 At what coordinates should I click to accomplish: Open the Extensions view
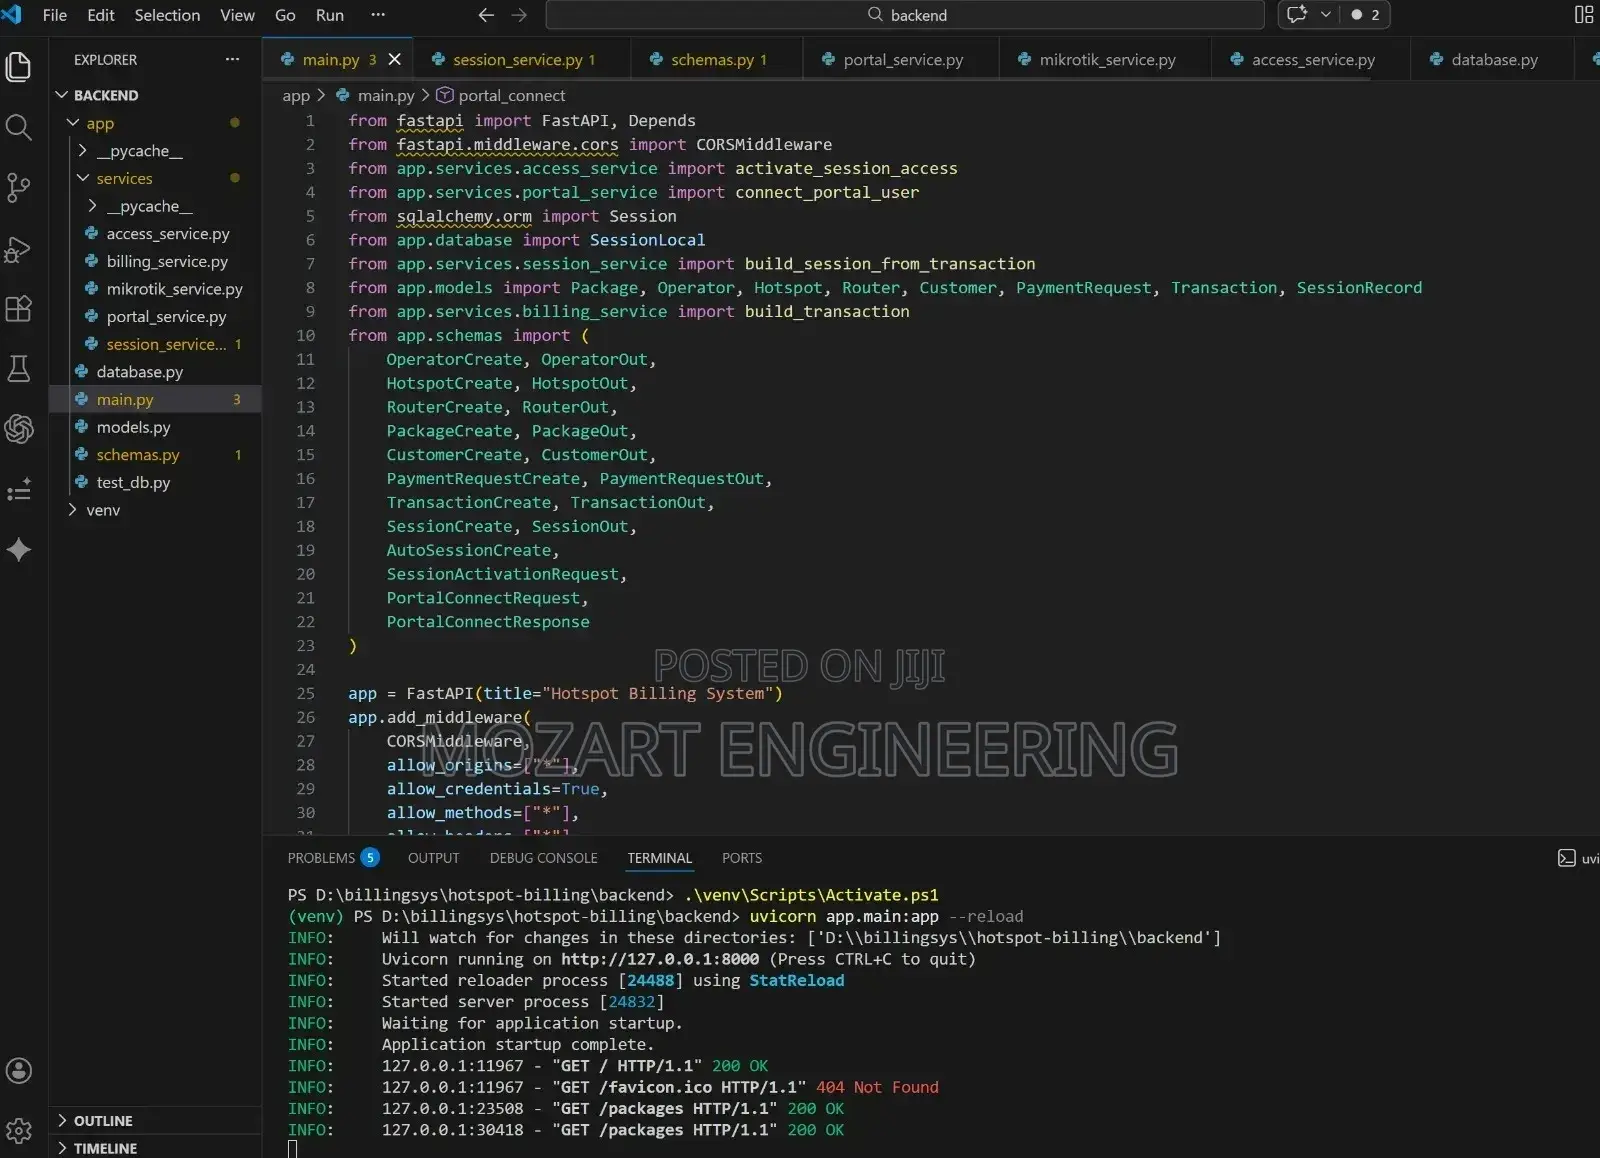point(18,308)
